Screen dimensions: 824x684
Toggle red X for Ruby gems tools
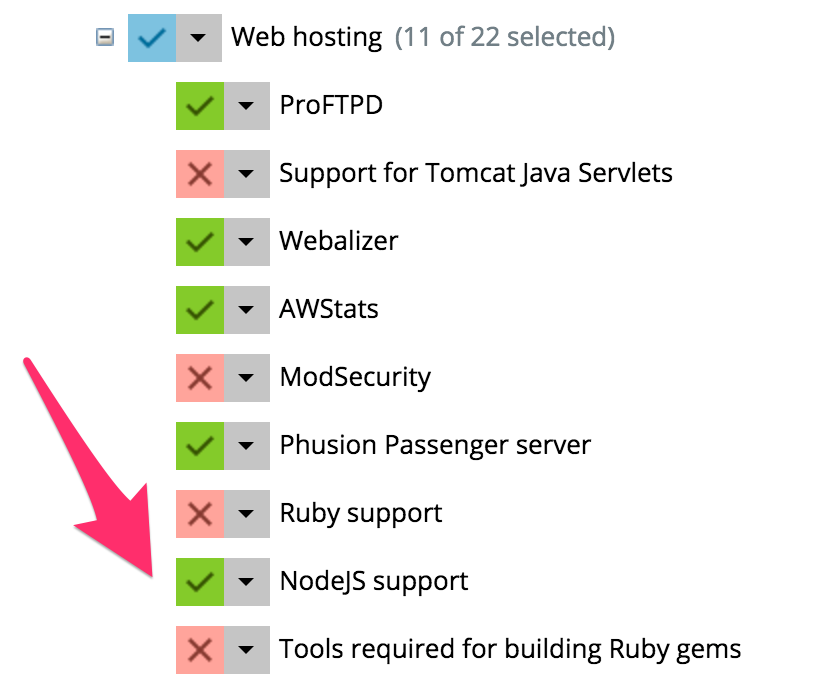tap(200, 650)
